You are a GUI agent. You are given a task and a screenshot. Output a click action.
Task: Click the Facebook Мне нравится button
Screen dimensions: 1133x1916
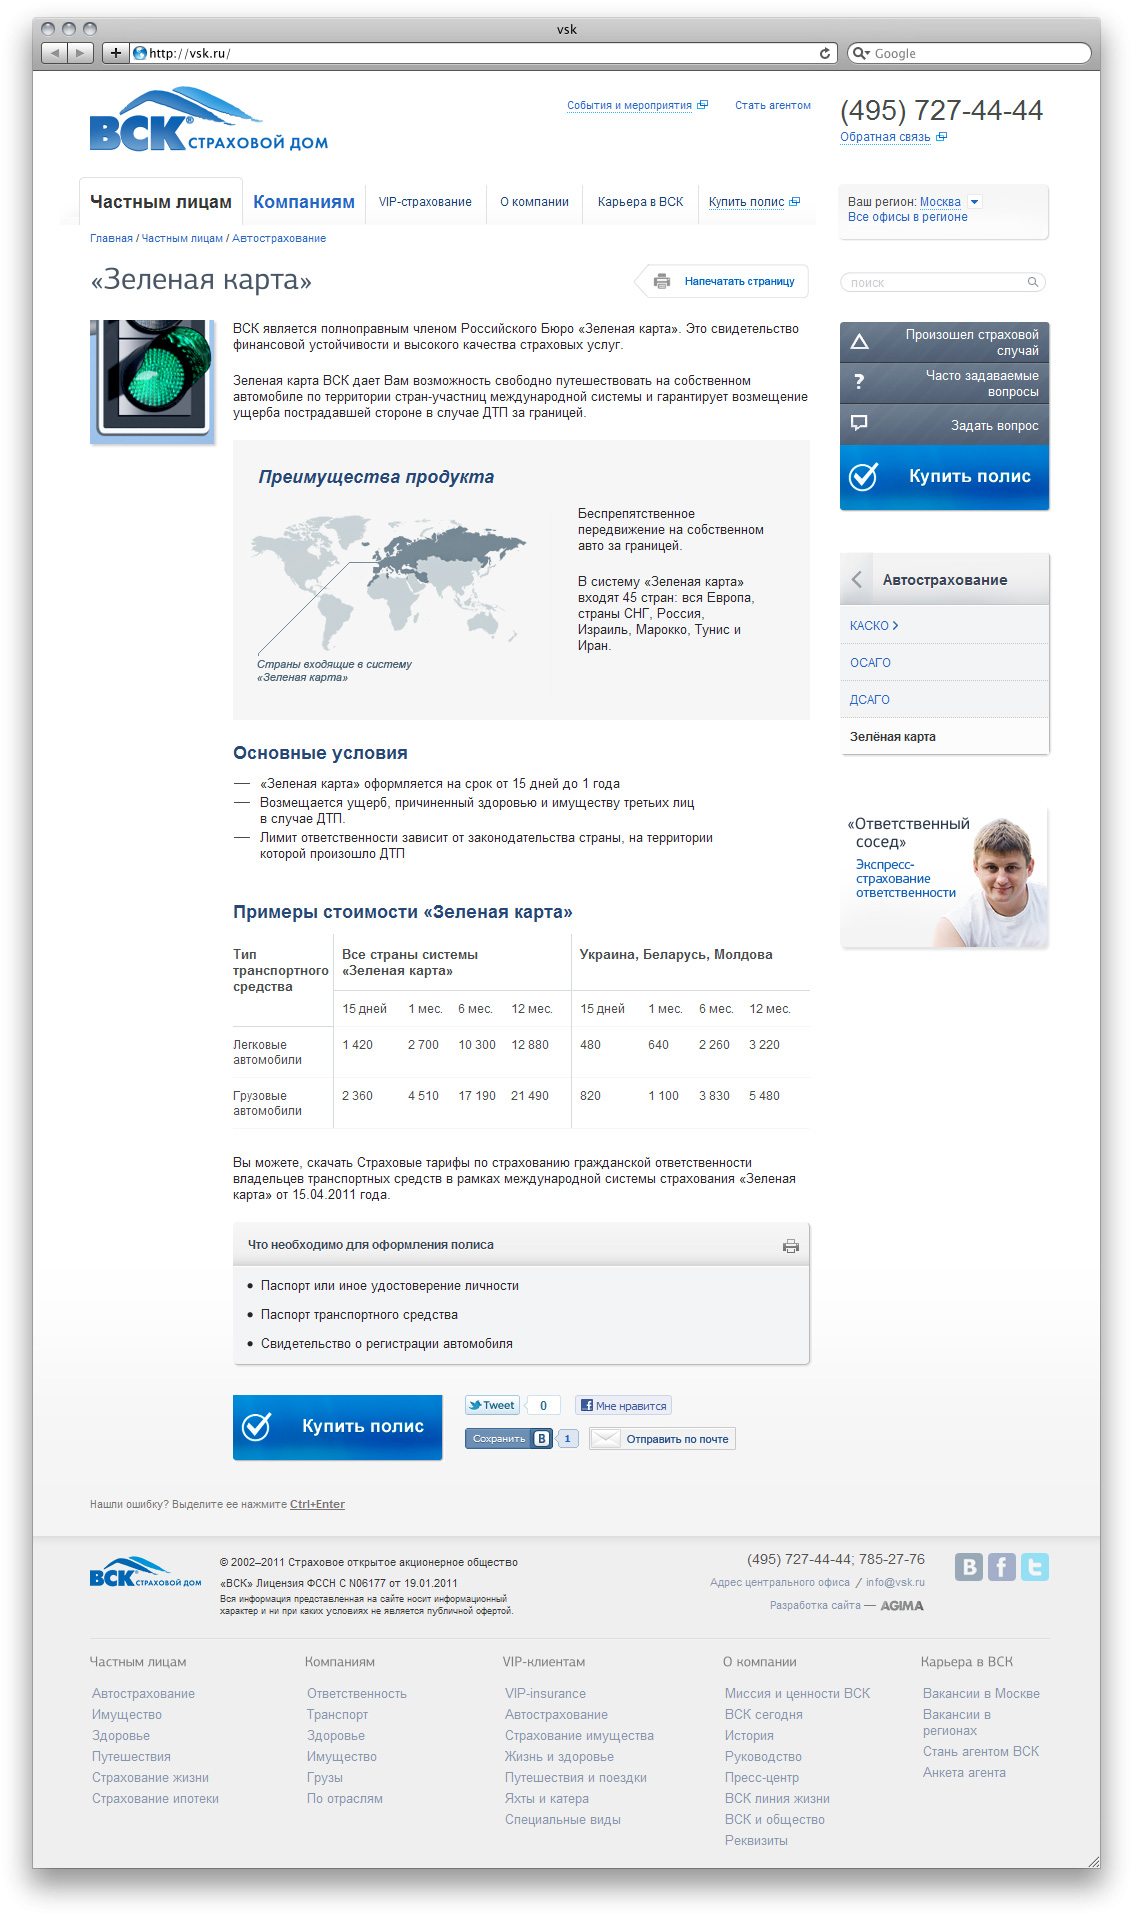coord(623,1405)
